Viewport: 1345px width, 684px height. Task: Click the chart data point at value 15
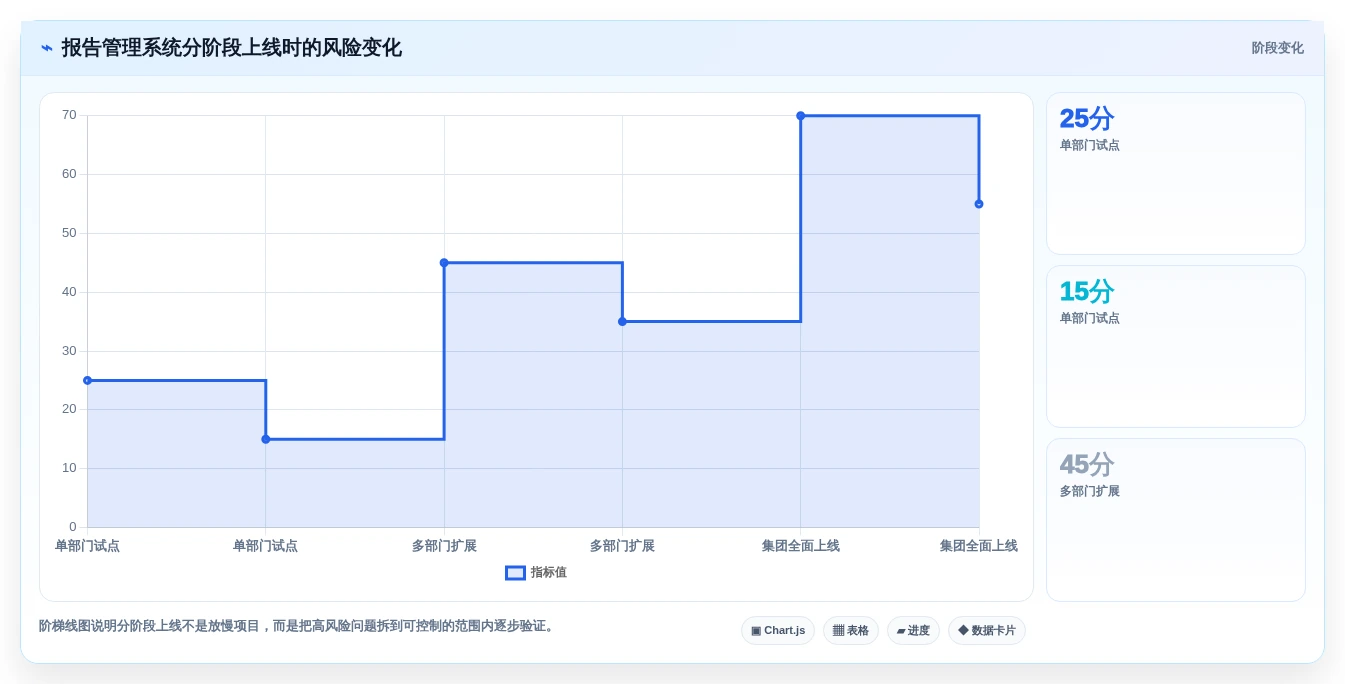coord(266,439)
